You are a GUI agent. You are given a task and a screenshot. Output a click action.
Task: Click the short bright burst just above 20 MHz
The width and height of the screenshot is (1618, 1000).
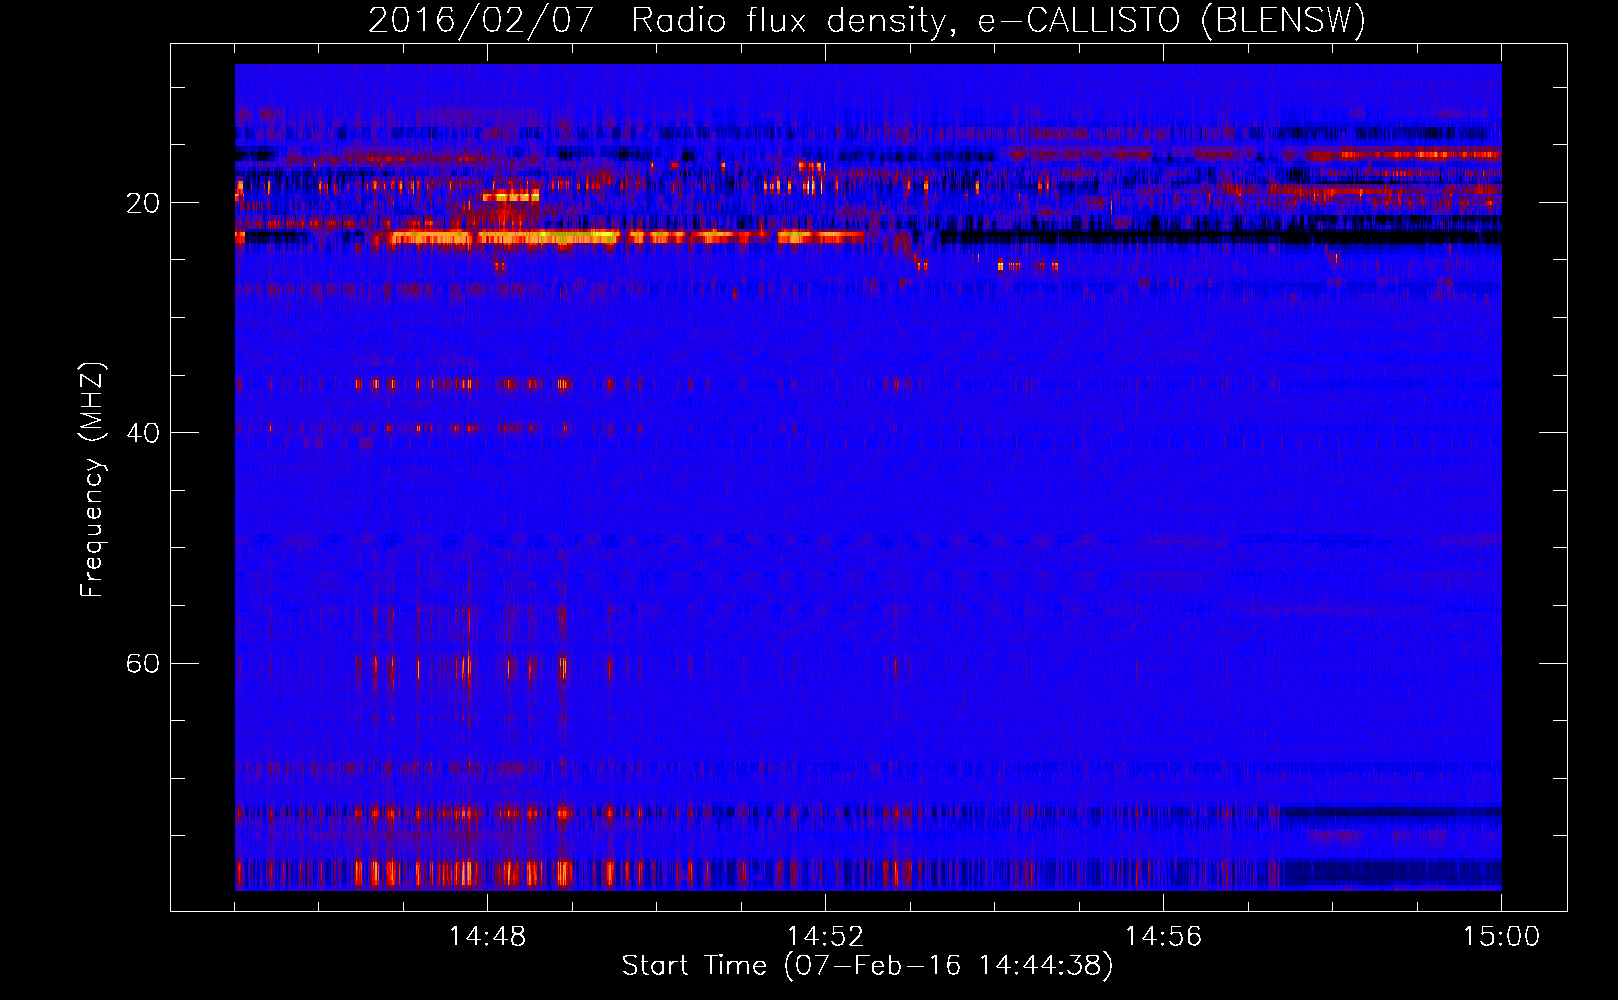tap(511, 196)
